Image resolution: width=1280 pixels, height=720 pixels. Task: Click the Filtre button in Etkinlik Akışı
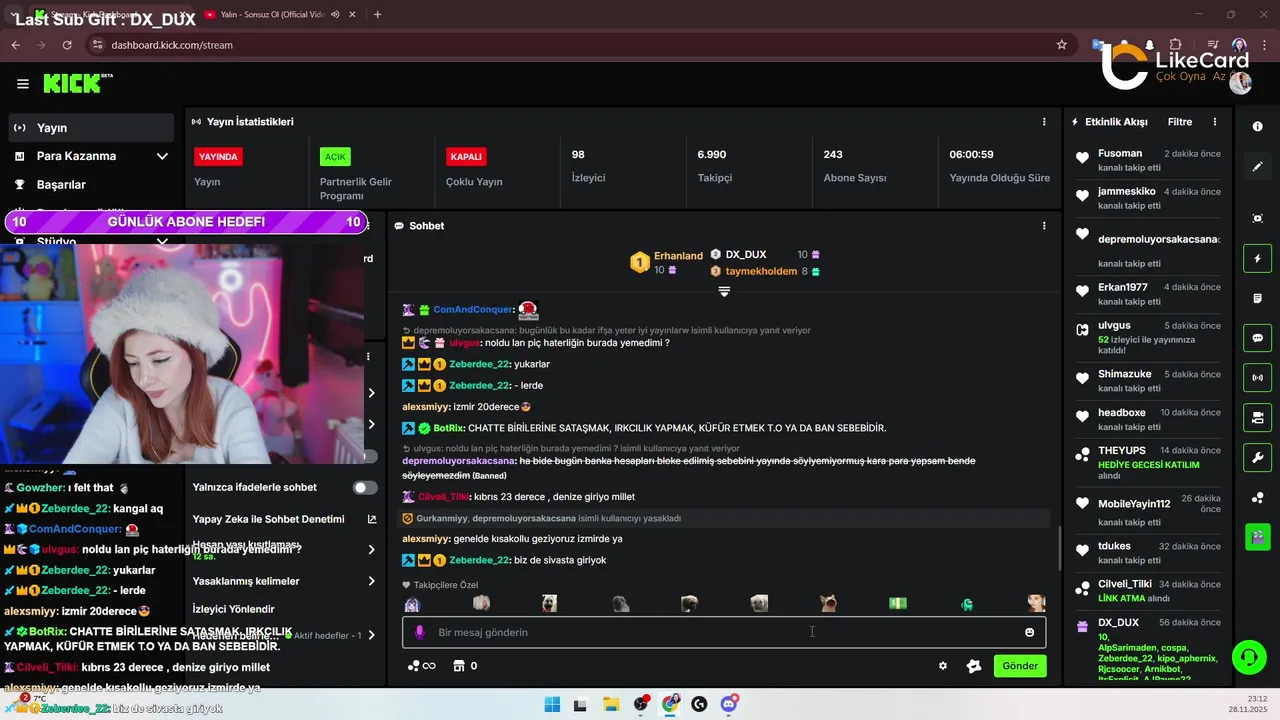[1180, 122]
